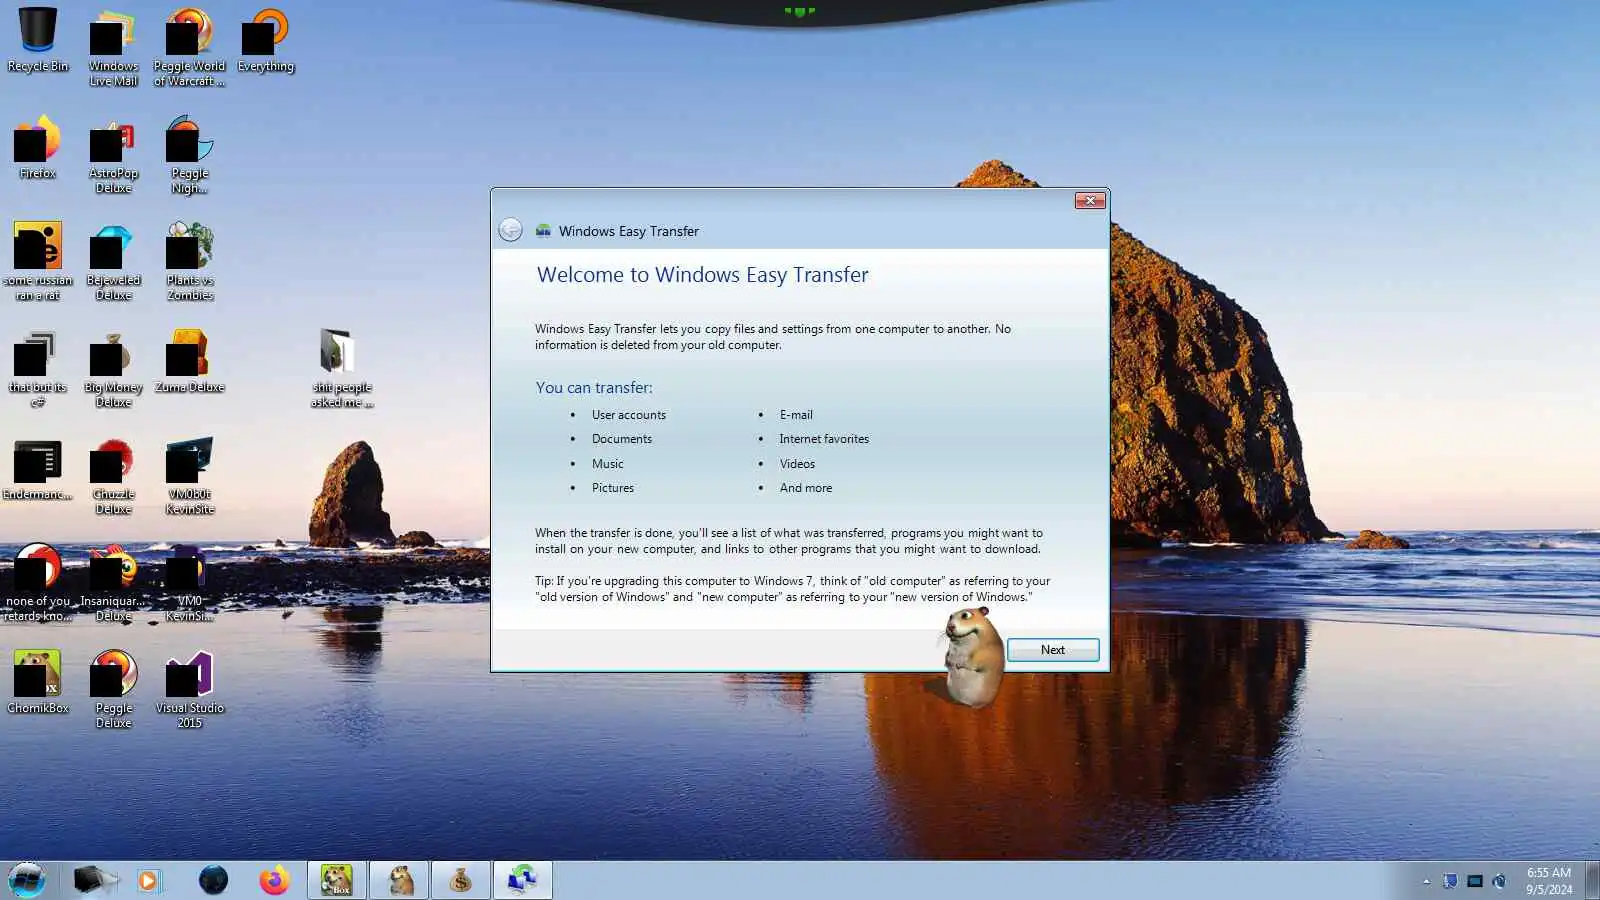Select VM0 KevinSi... desktop icon
Screen dimensions: 1600x900
(189, 582)
